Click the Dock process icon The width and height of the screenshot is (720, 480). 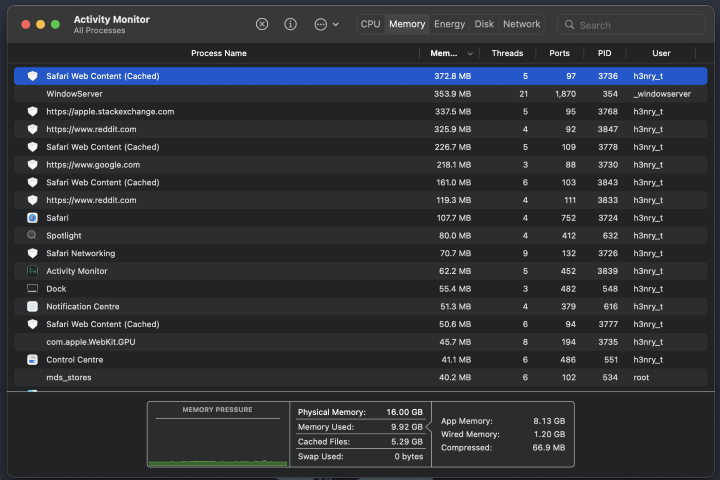point(32,288)
